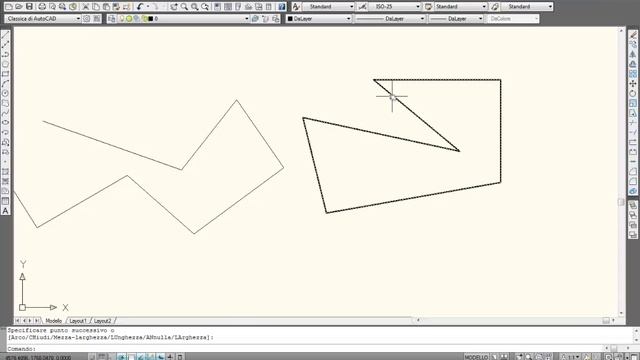
Task: Toggle Polar tracking in status bar
Action: pyautogui.click(x=122, y=357)
